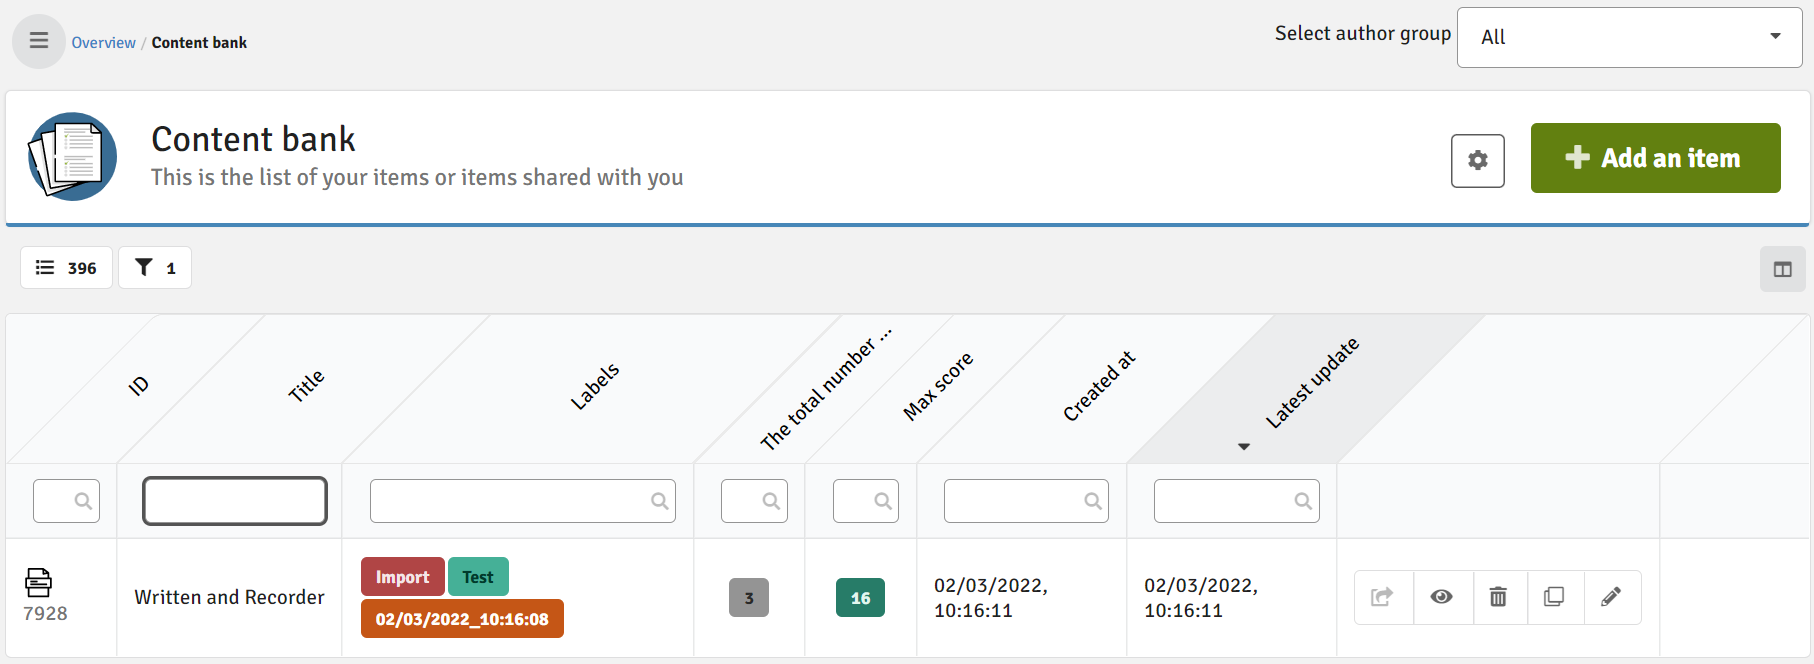
Task: Click the item ID text 7928
Action: [x=45, y=613]
